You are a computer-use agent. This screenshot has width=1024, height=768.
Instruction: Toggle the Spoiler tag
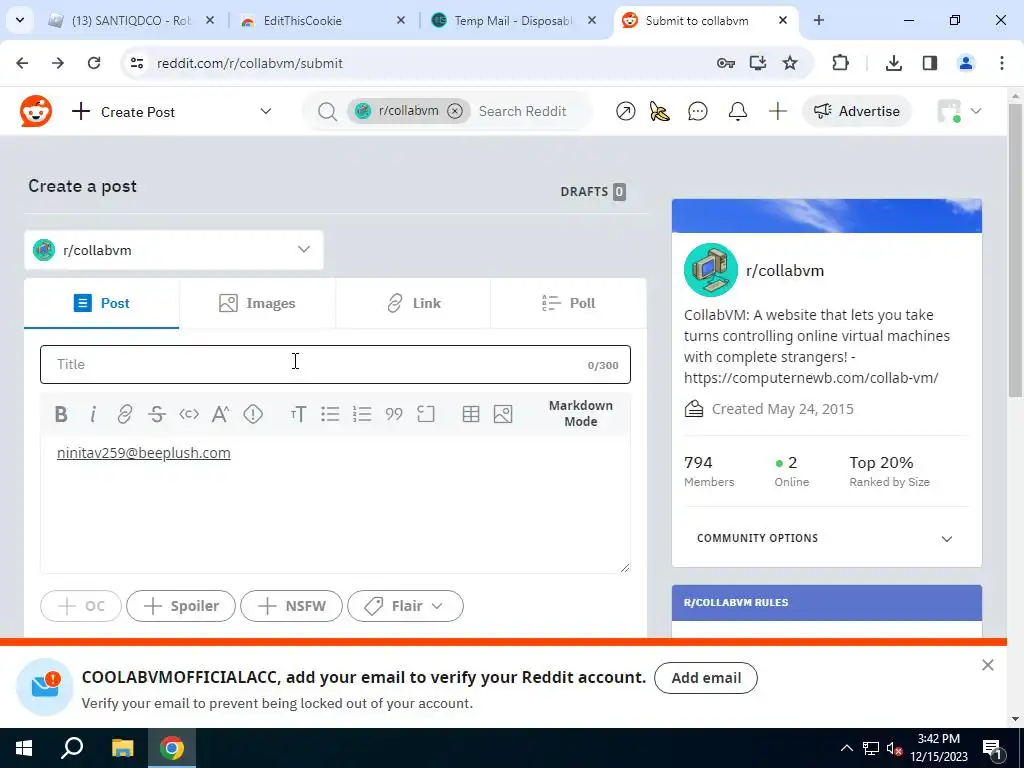[x=181, y=606]
